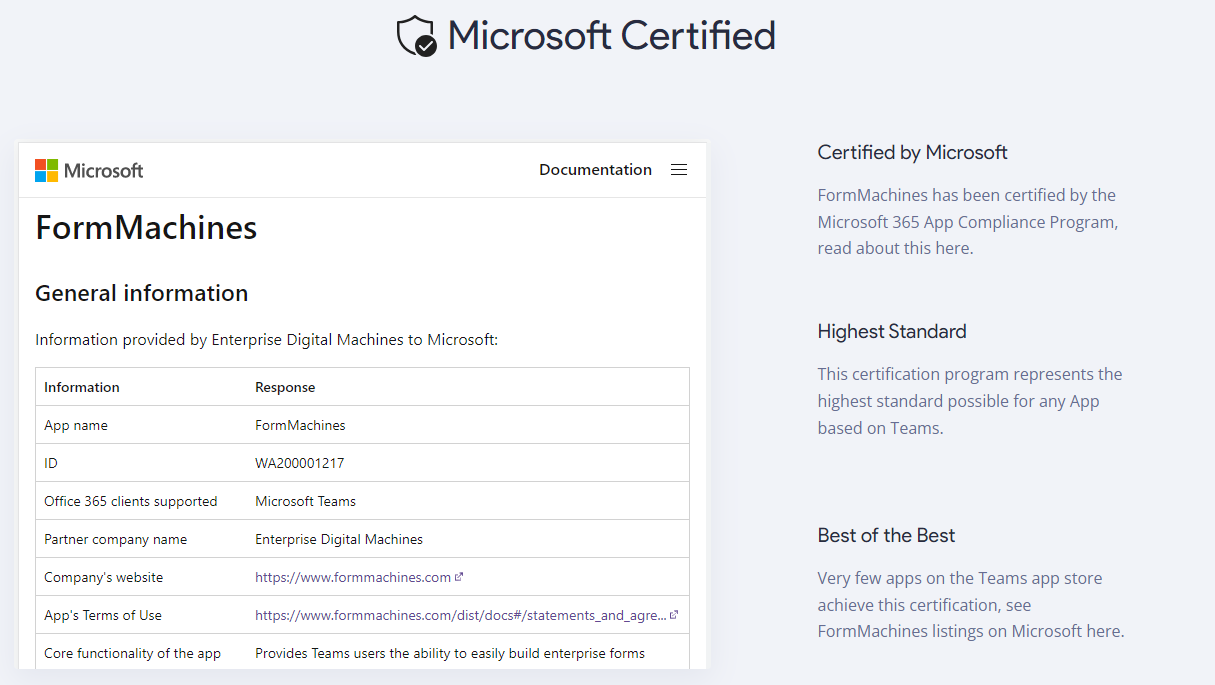
Task: Click the 'read about this here' text
Action: coord(894,248)
